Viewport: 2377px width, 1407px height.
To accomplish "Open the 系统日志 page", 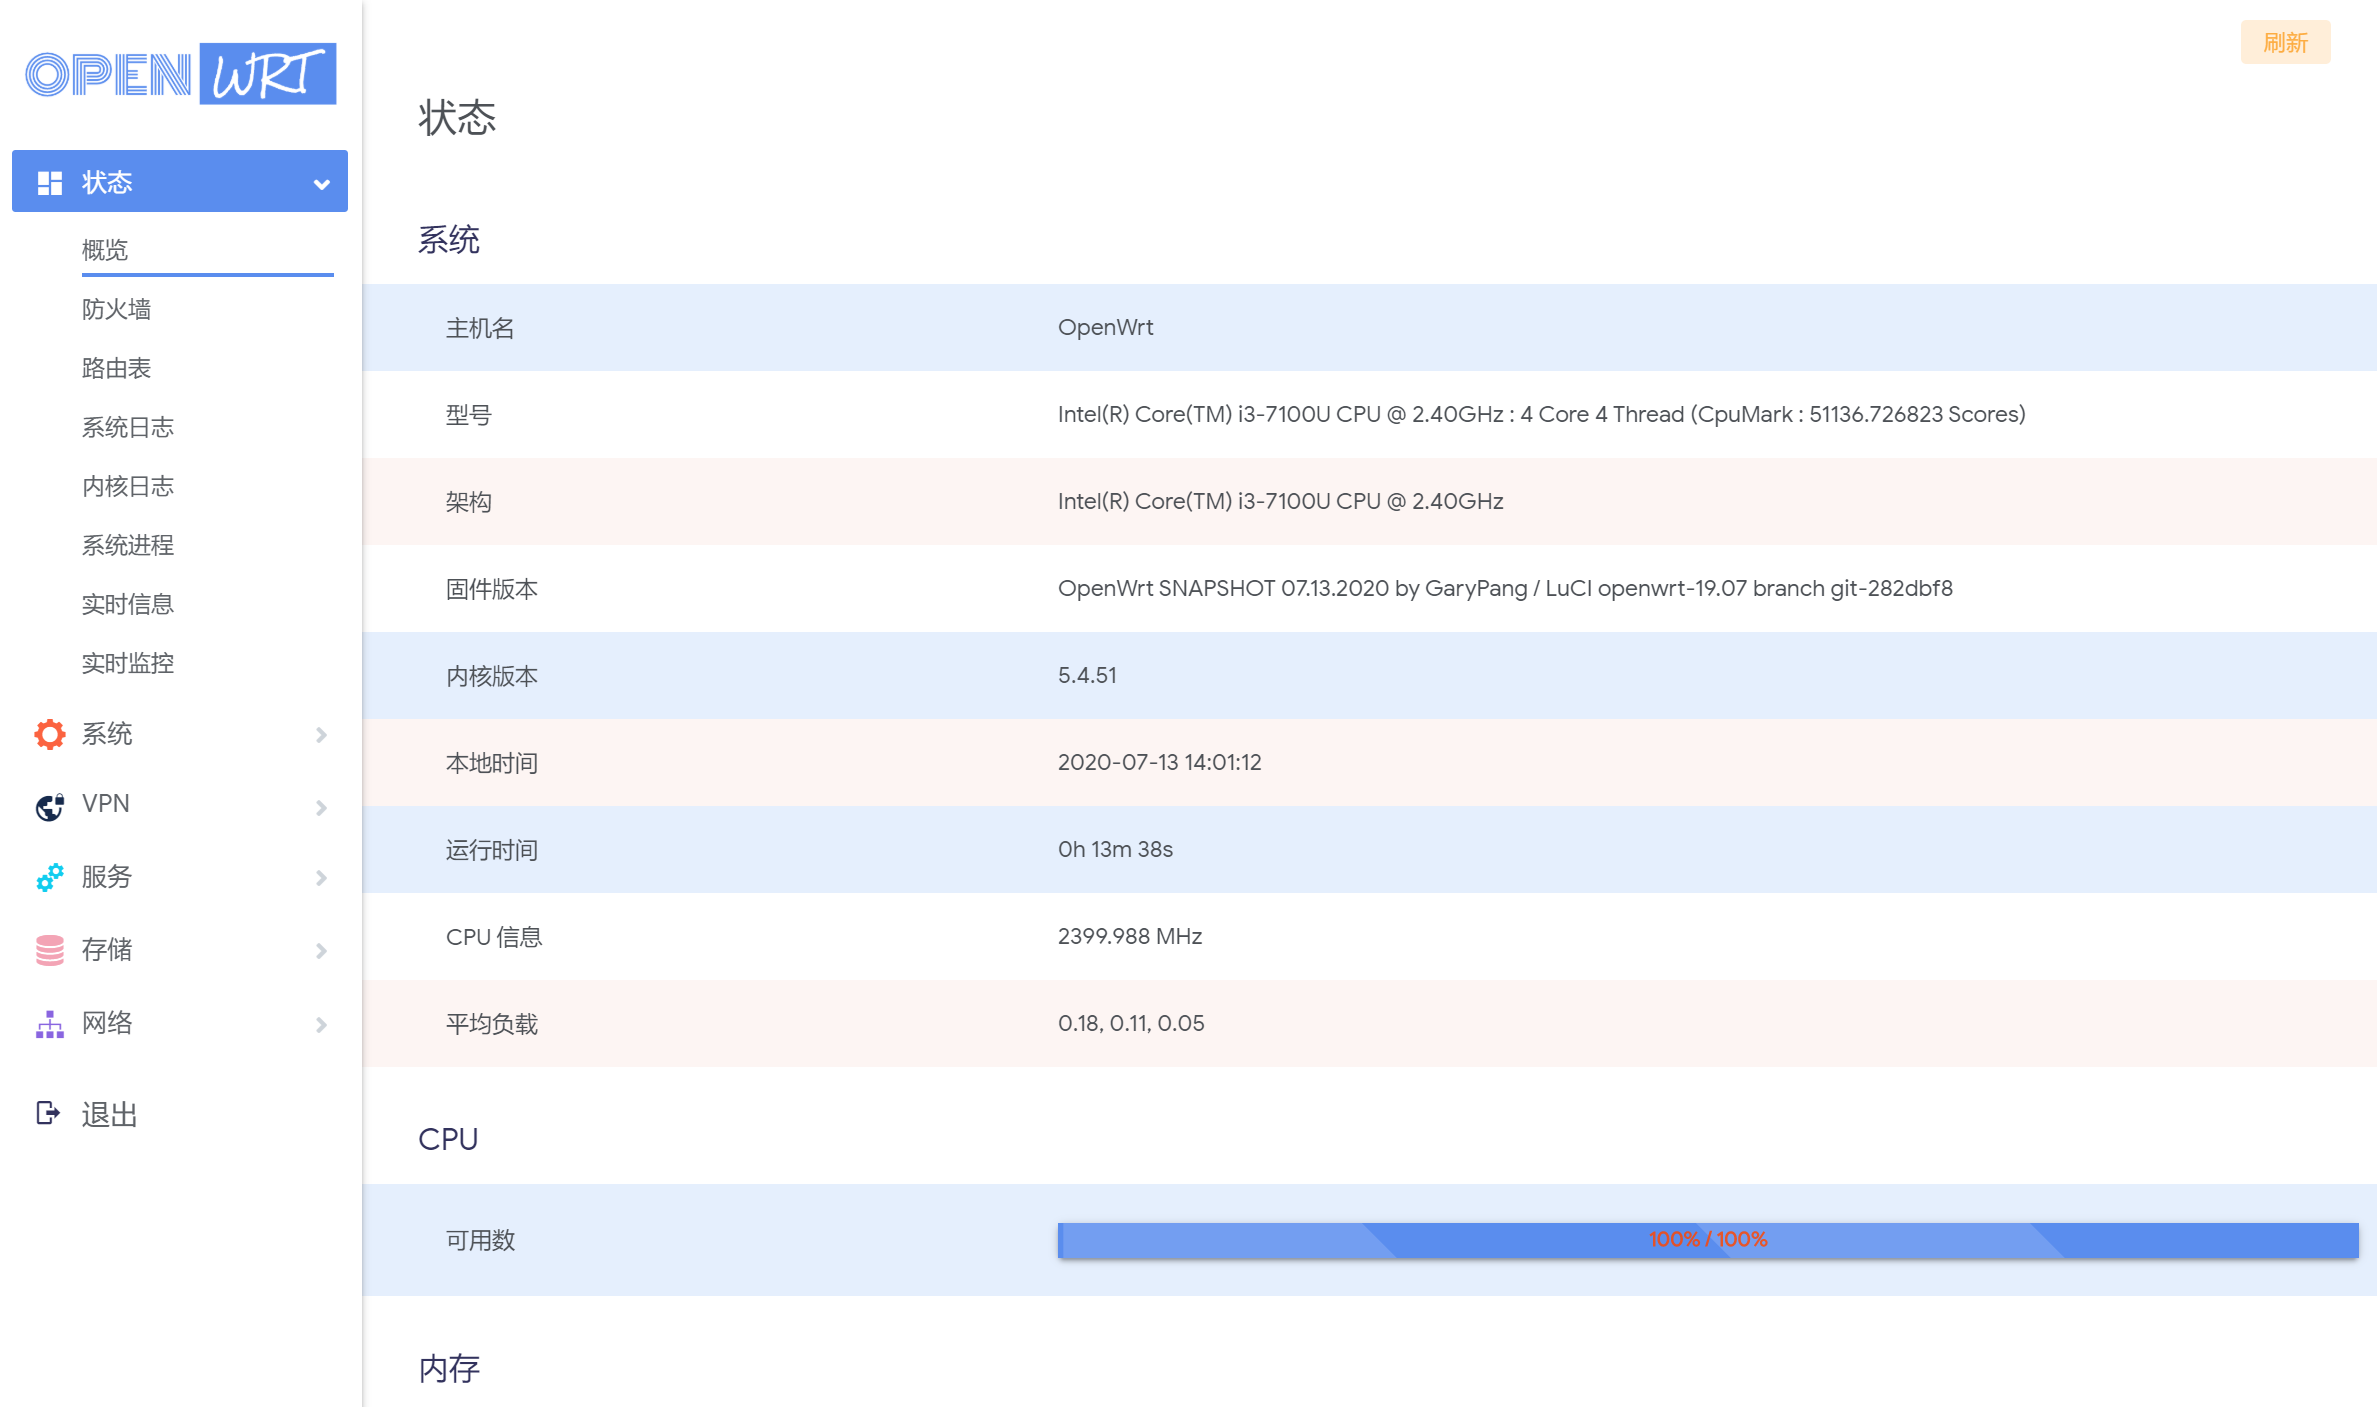I will (128, 427).
